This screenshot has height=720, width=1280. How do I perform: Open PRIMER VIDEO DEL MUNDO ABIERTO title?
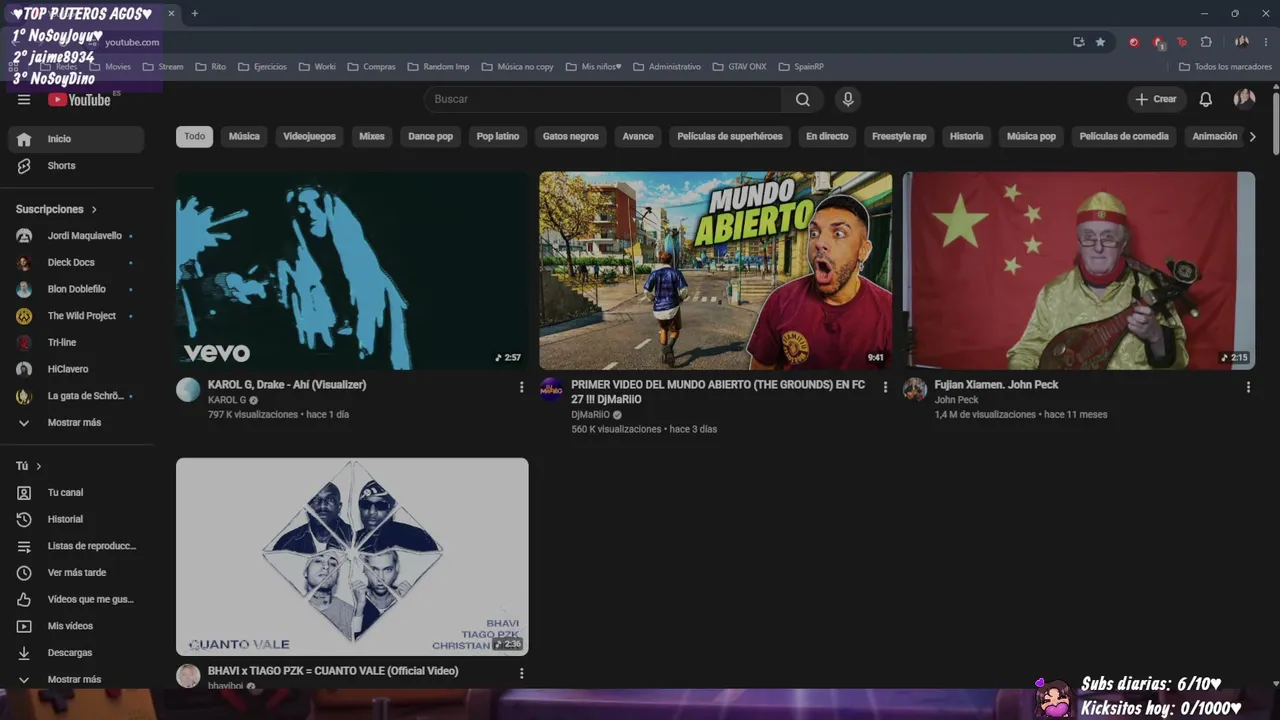[x=718, y=392]
